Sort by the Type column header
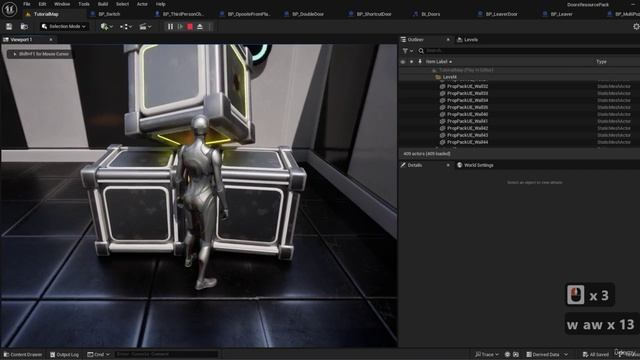 pyautogui.click(x=601, y=62)
